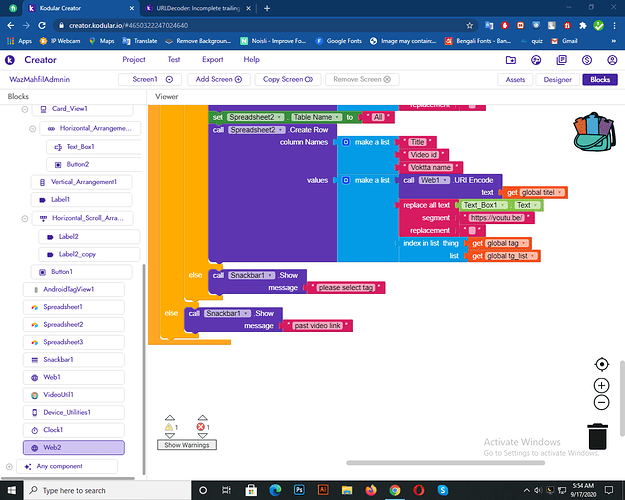Click the yellow warning triangle indicator
Screen dimensions: 625x500
[169, 425]
